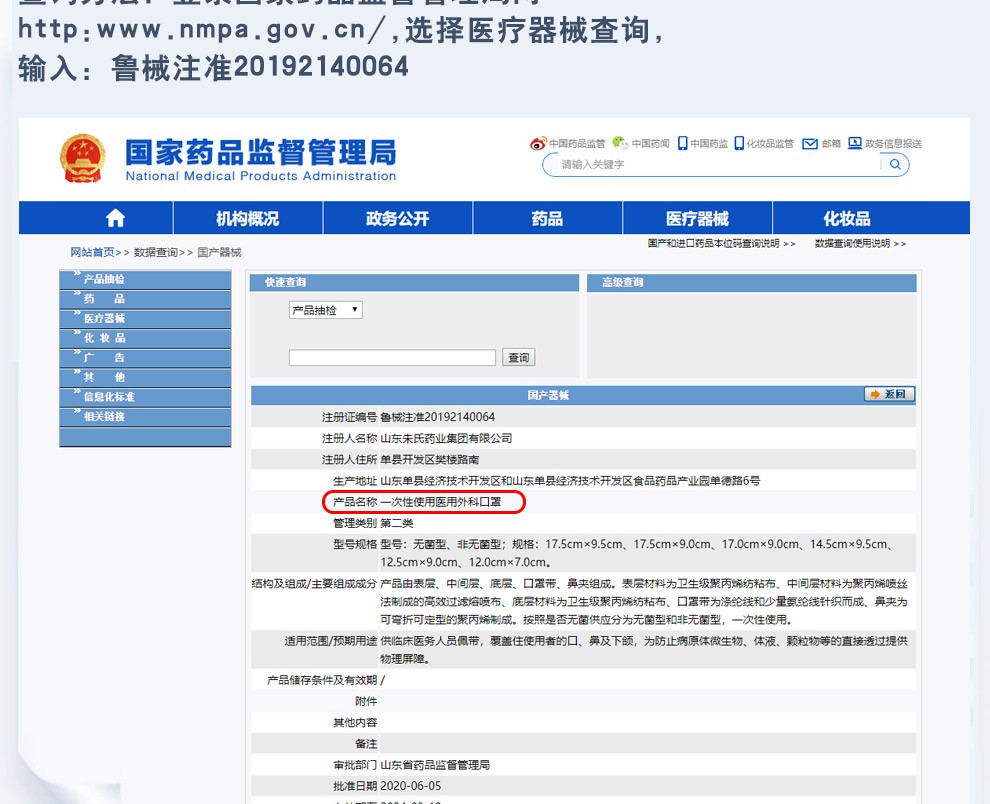
Task: Select 产品抽检 in the left sidebar
Action: [145, 279]
